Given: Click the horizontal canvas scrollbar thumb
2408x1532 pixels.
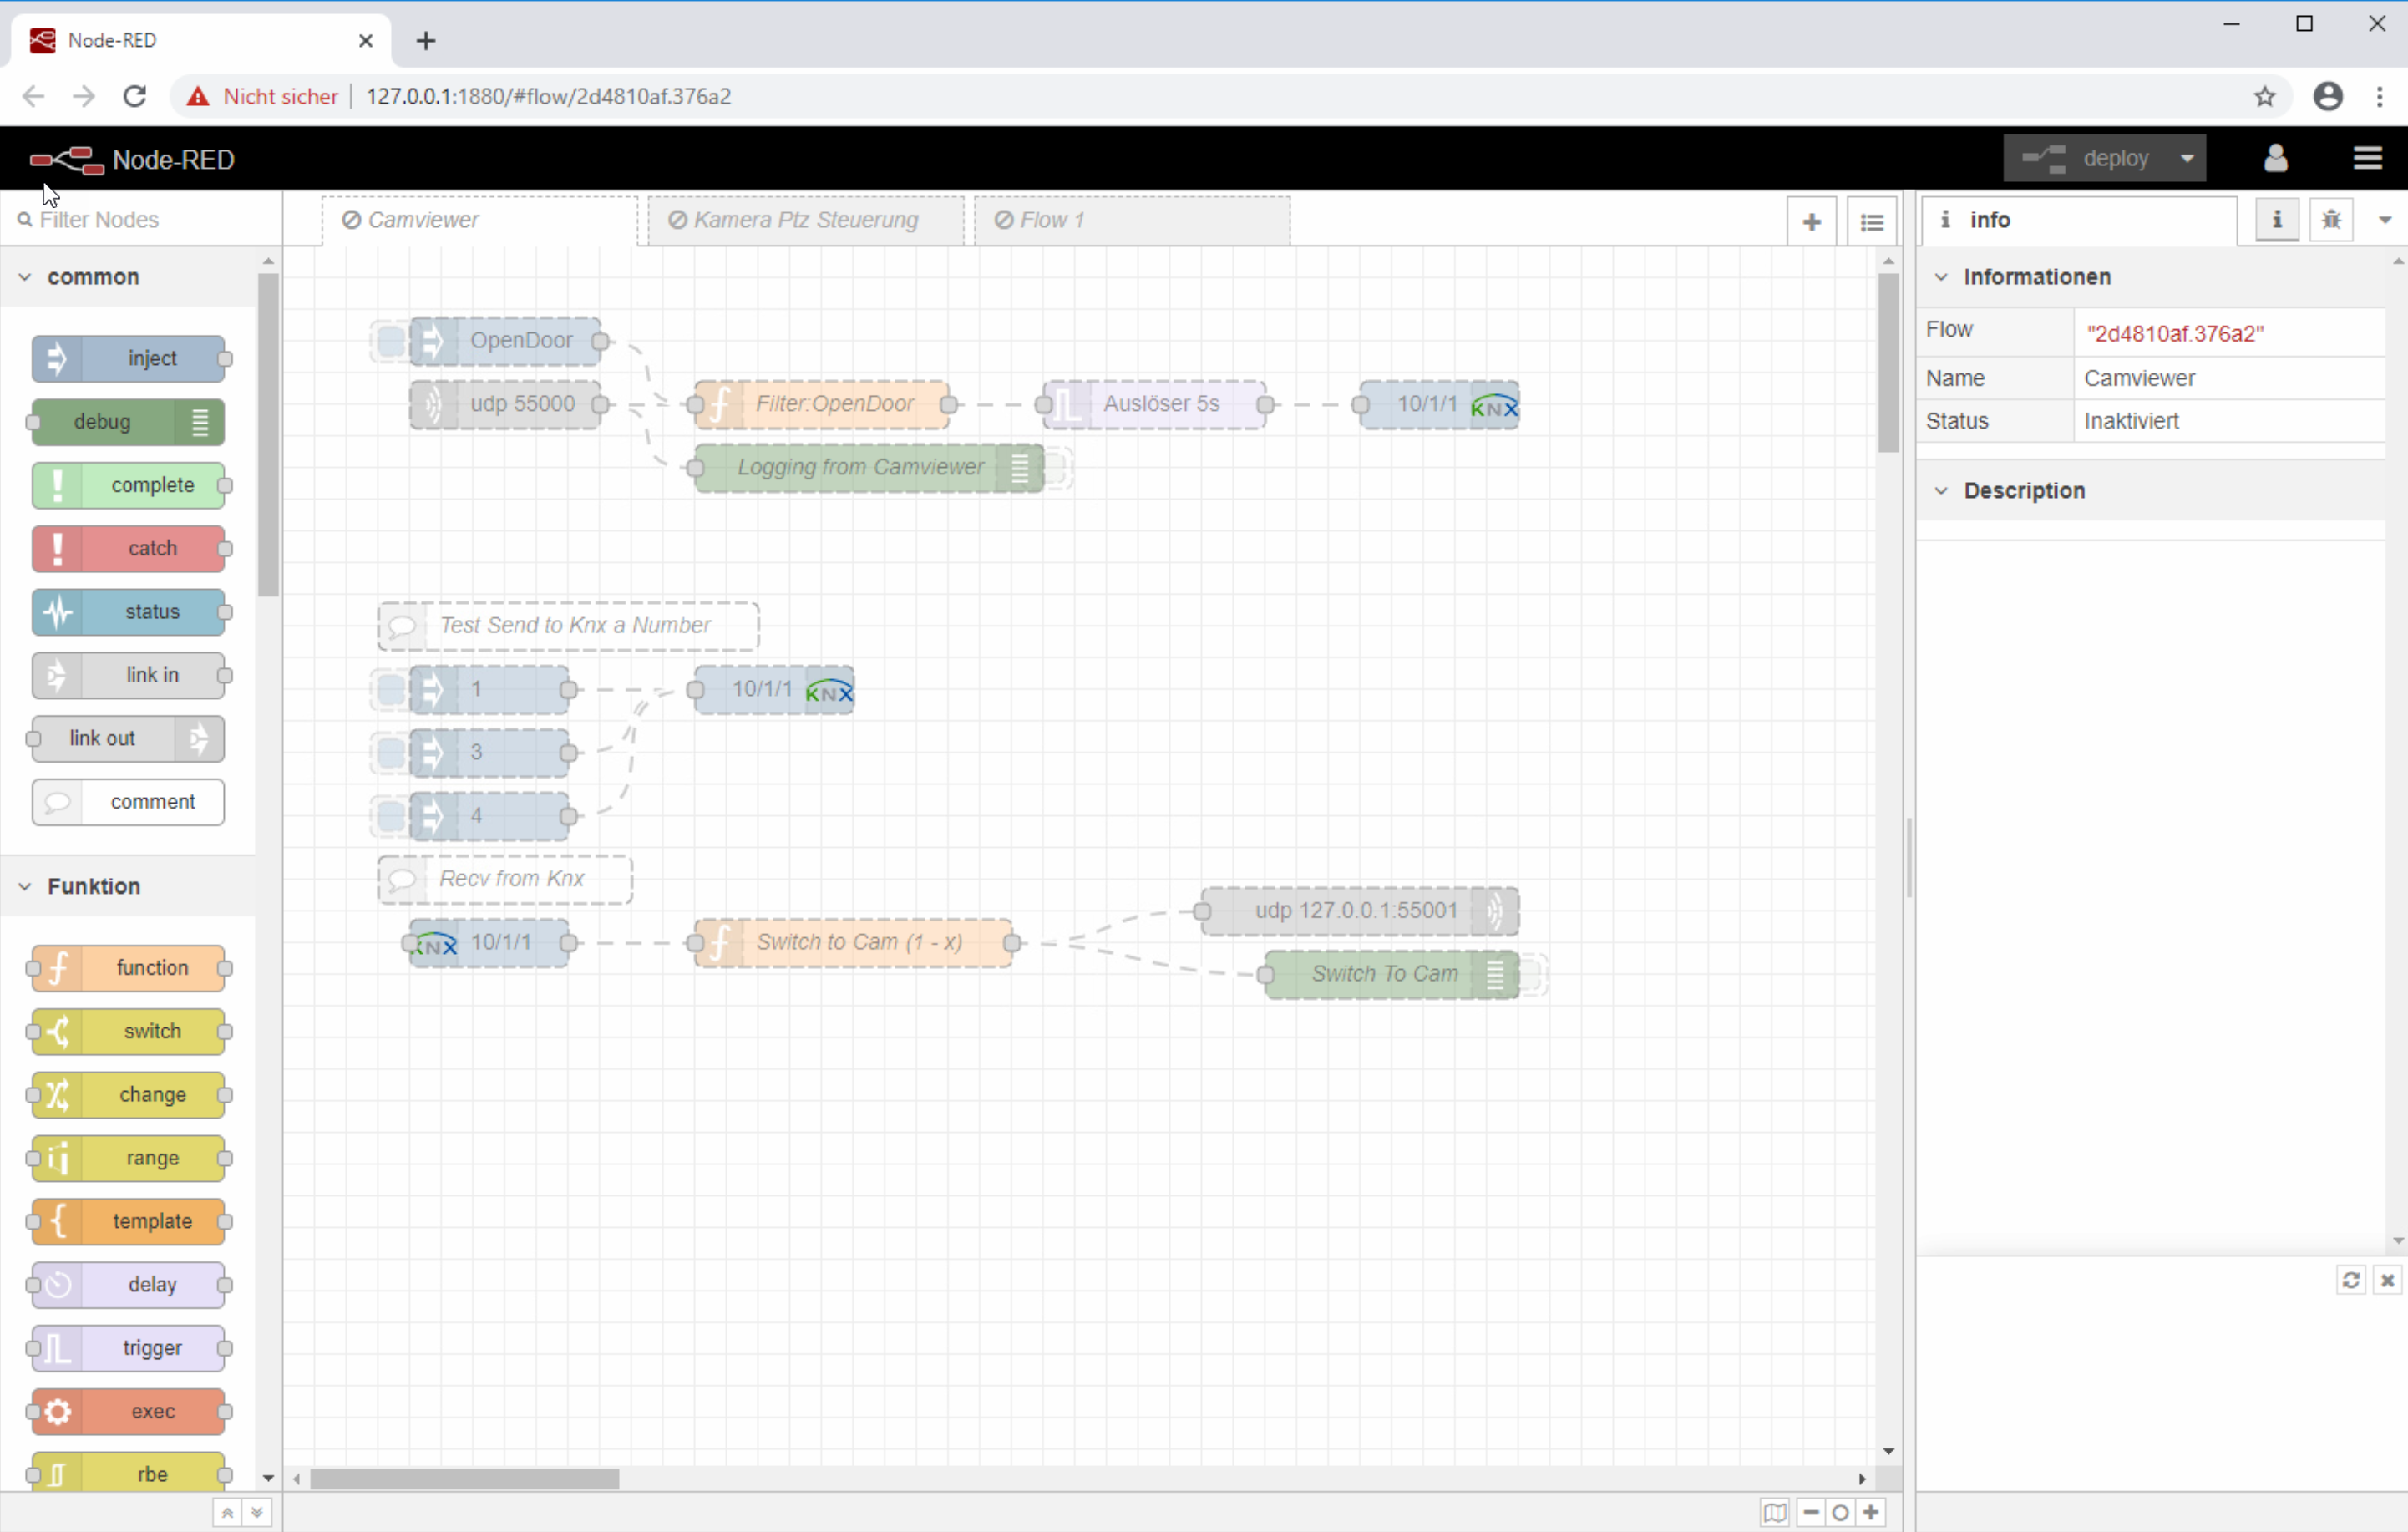Looking at the screenshot, I should pyautogui.click(x=464, y=1478).
